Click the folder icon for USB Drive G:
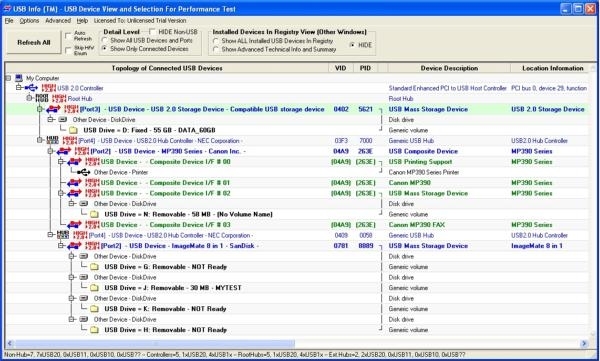This screenshot has width=600, height=361. [x=94, y=267]
